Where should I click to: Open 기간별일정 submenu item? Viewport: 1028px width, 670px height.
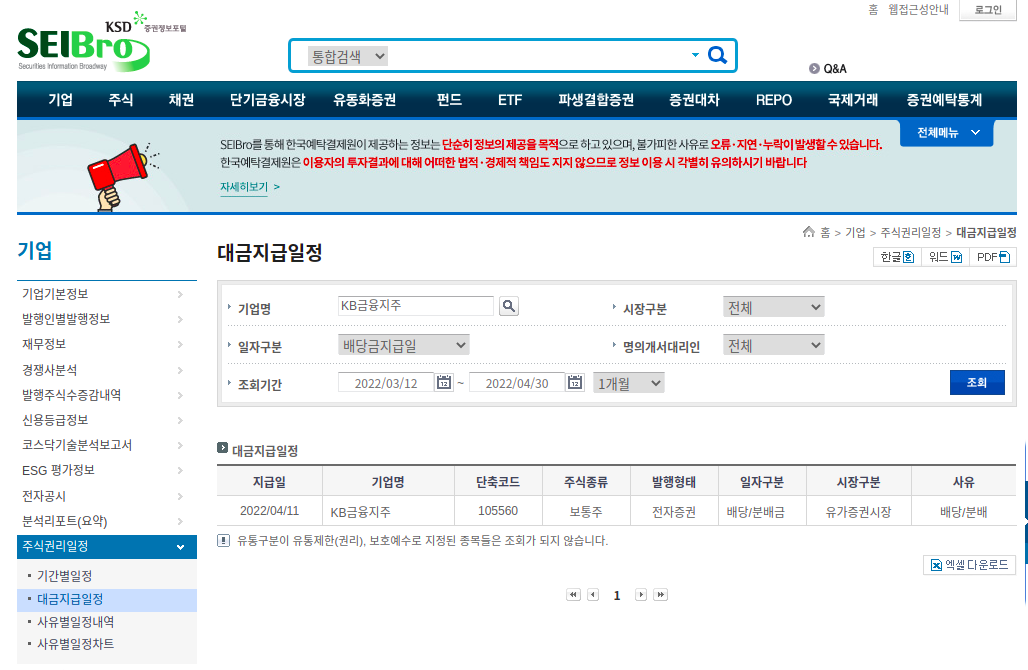coord(64,576)
